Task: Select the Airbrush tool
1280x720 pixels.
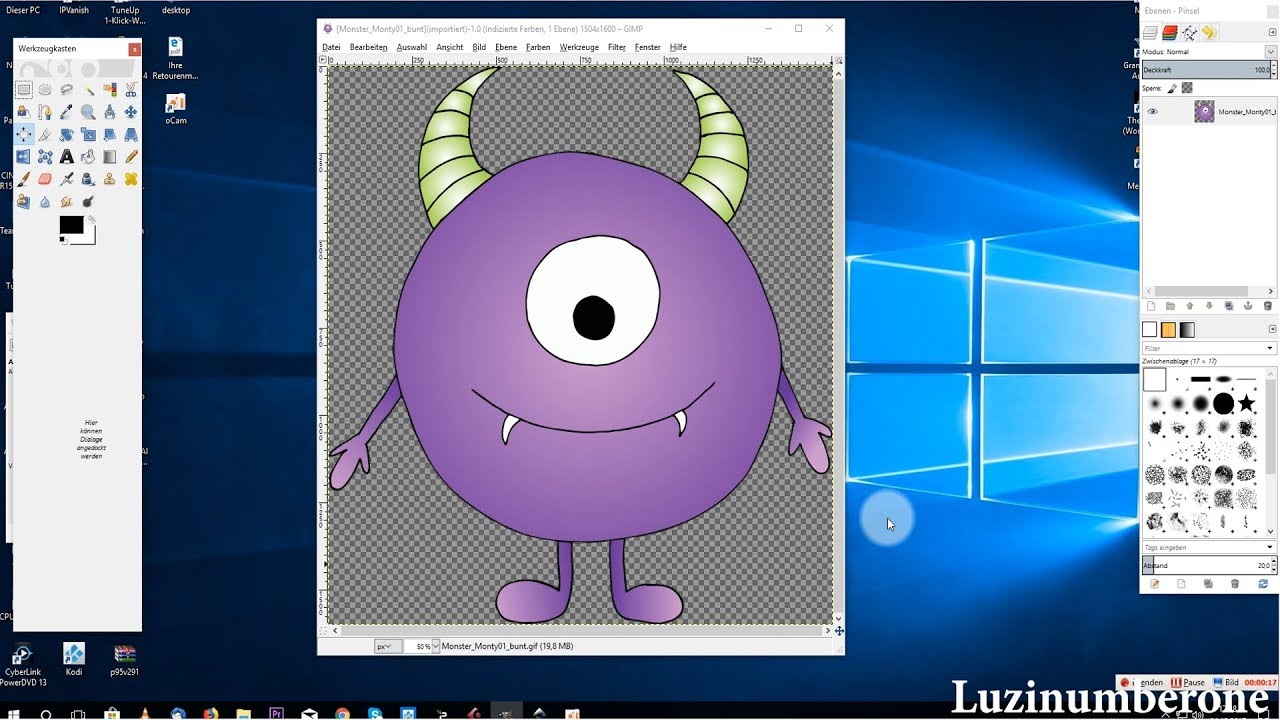Action: click(x=66, y=179)
